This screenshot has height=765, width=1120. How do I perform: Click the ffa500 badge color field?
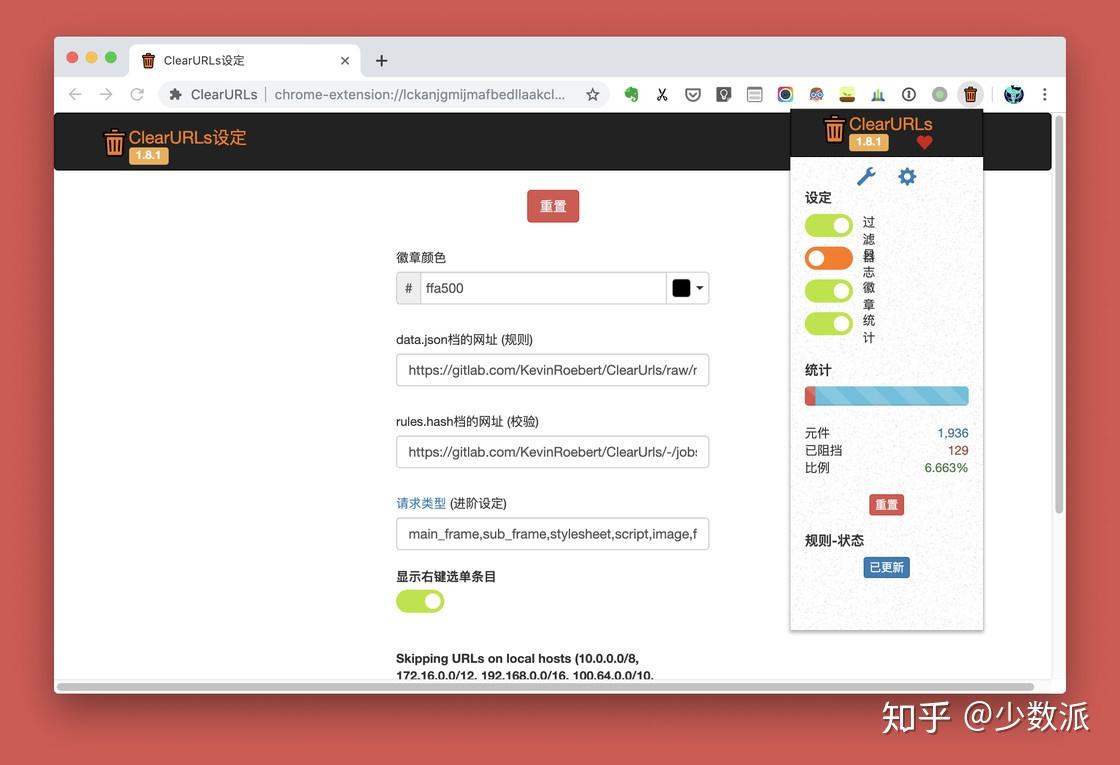pos(543,288)
